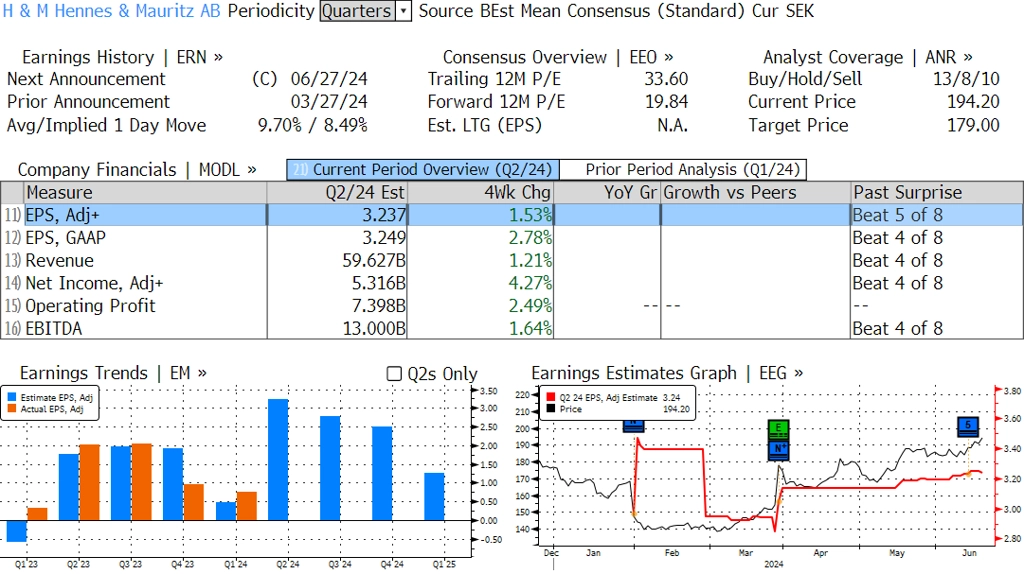Open the Periodicity Quarters dropdown arrow
Viewport: 1024px width, 574px height.
[404, 11]
